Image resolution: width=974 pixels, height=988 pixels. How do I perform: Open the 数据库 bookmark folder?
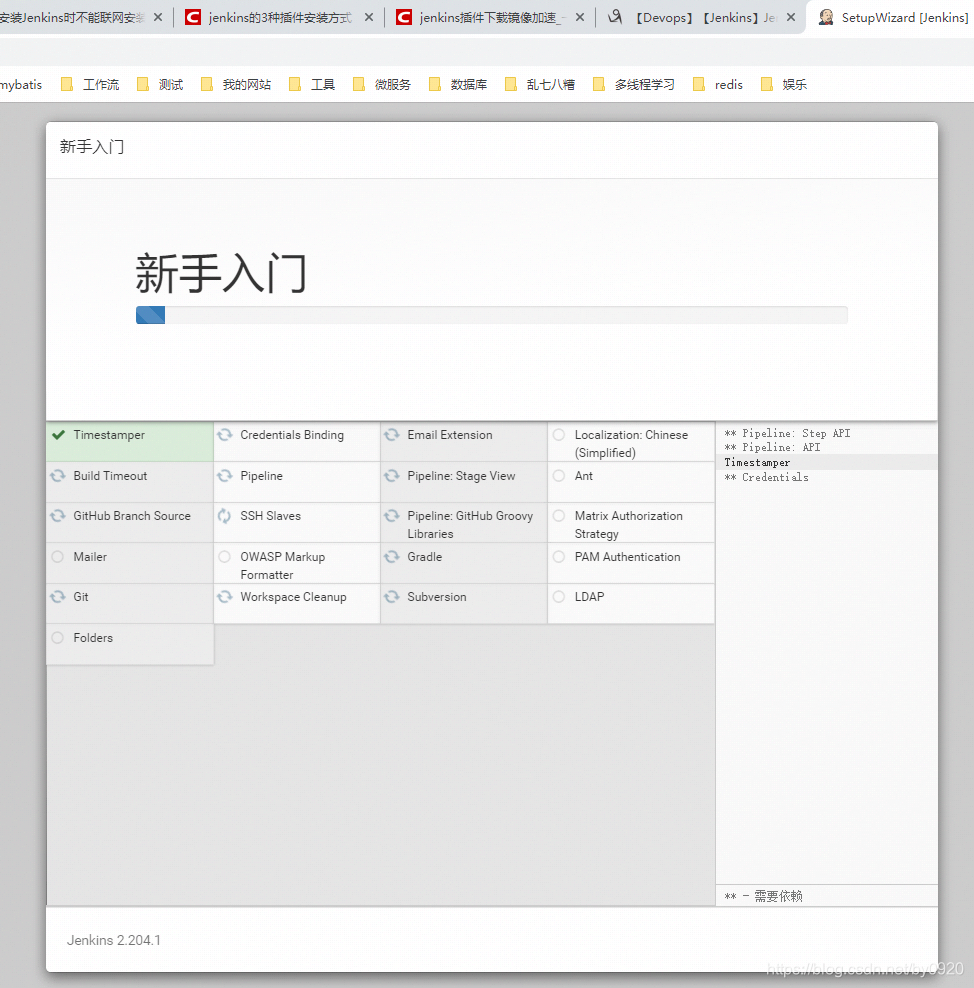458,84
